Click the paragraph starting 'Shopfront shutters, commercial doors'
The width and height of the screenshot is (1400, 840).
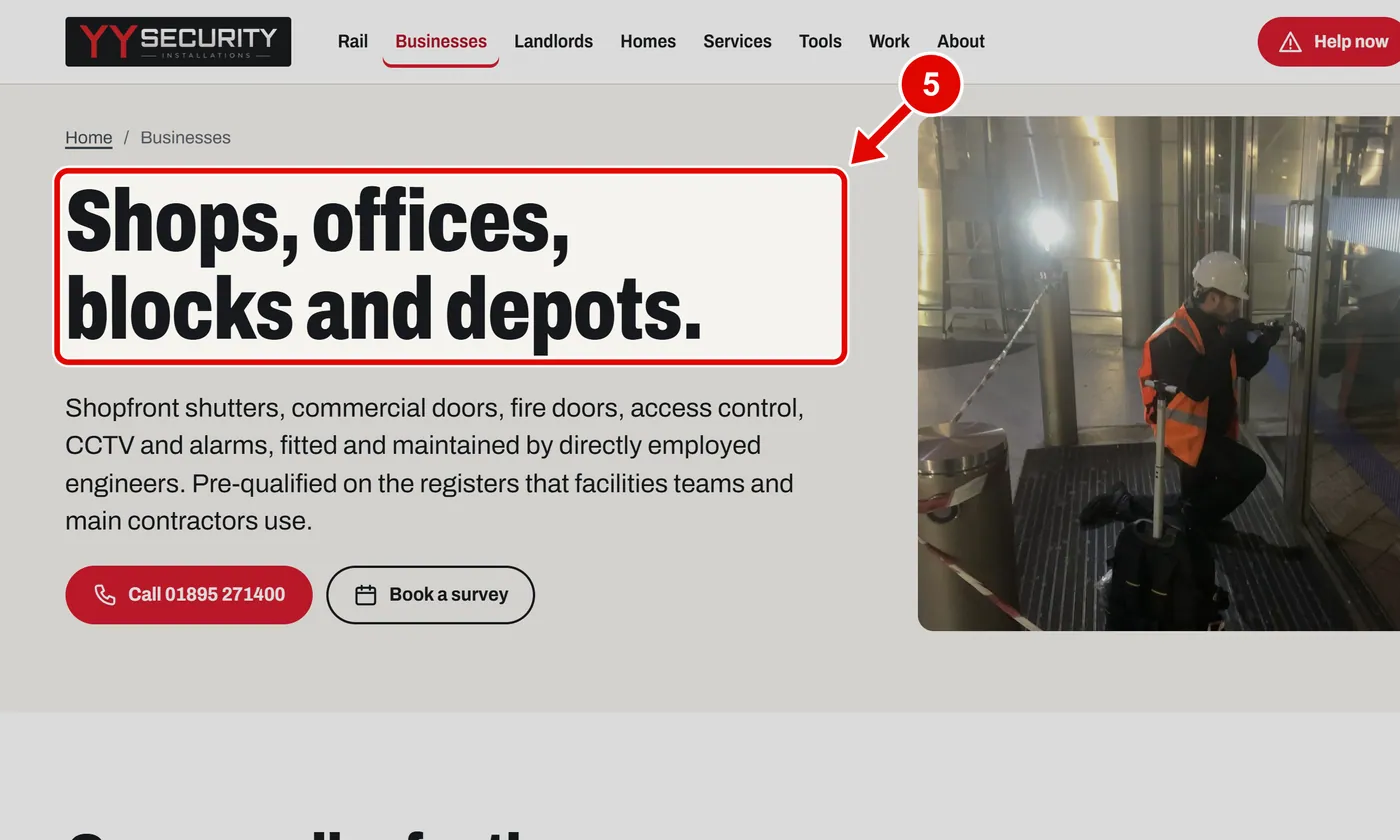tap(436, 464)
